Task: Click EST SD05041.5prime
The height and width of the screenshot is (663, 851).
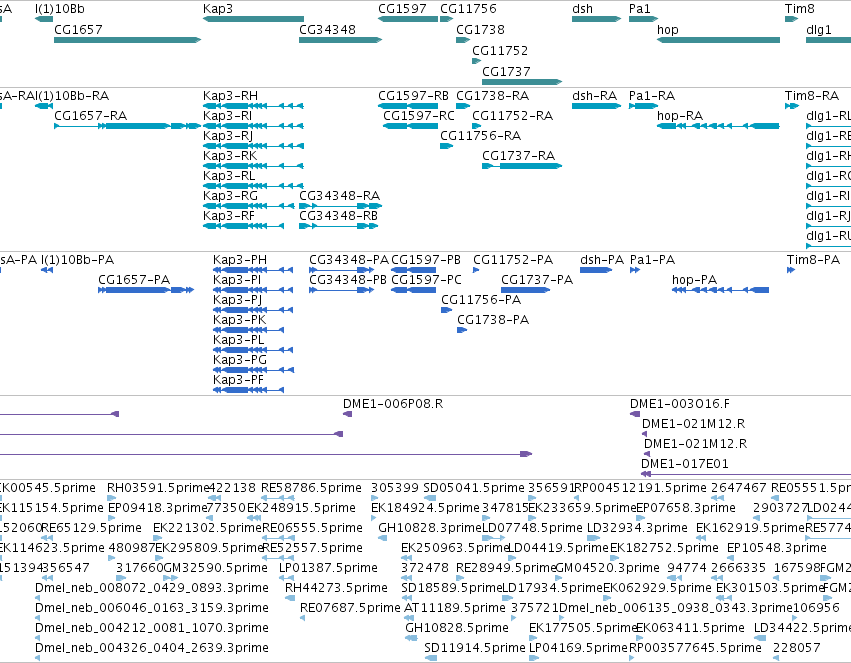Action: [x=474, y=488]
